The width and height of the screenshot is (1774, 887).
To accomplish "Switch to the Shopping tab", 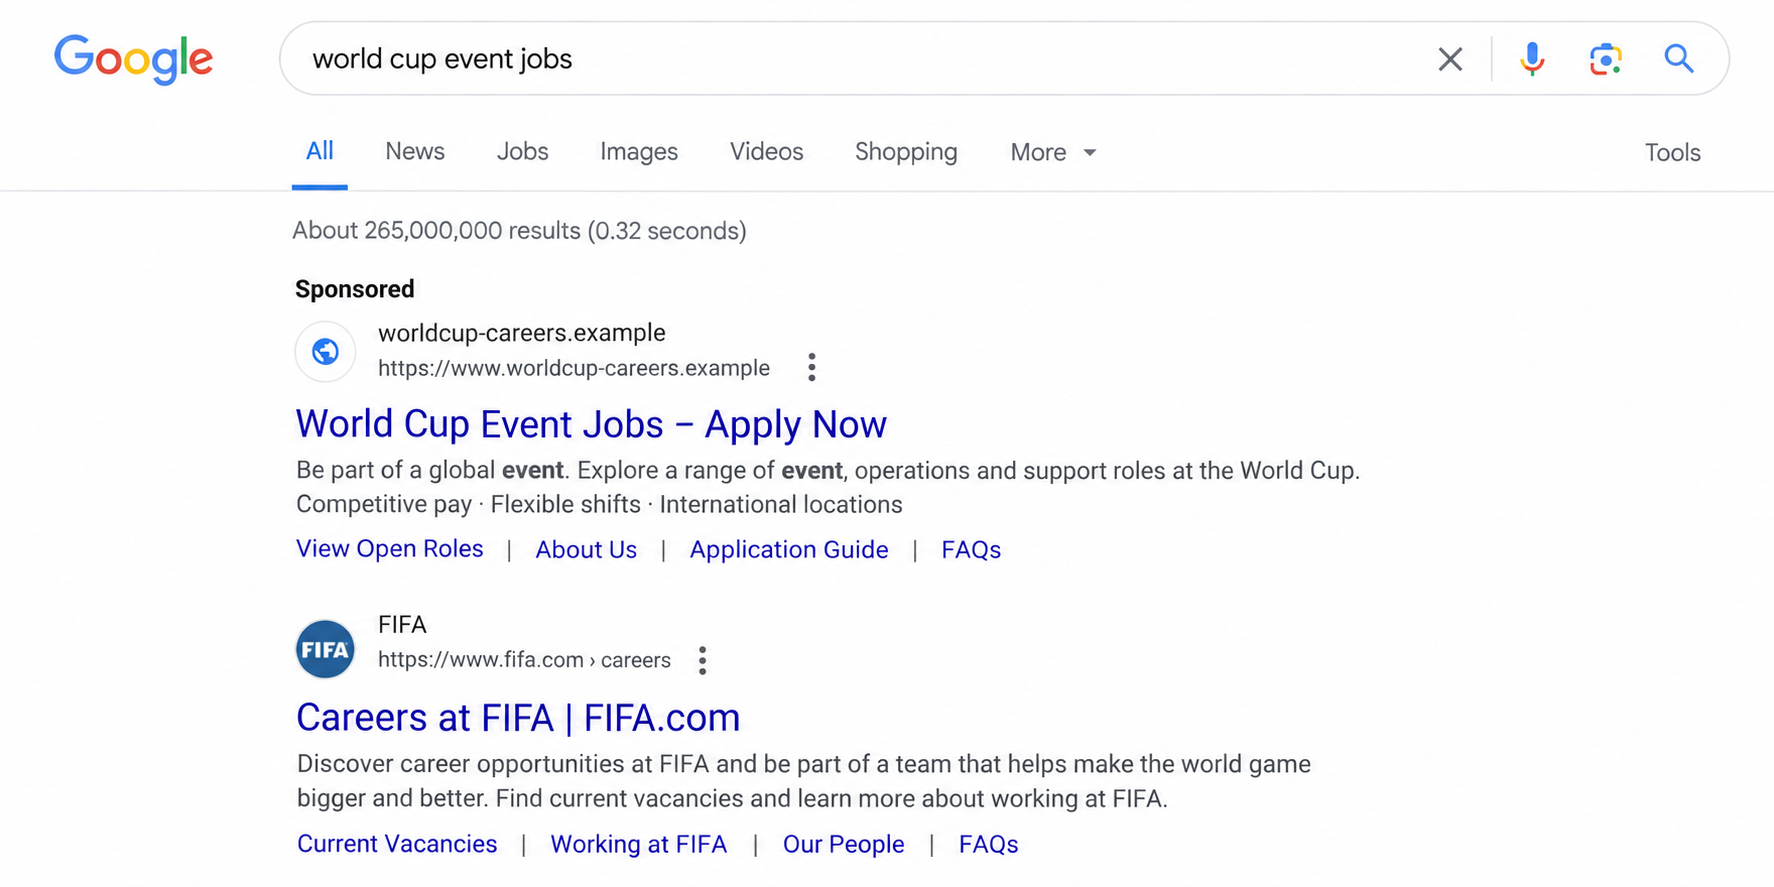I will pyautogui.click(x=906, y=152).
